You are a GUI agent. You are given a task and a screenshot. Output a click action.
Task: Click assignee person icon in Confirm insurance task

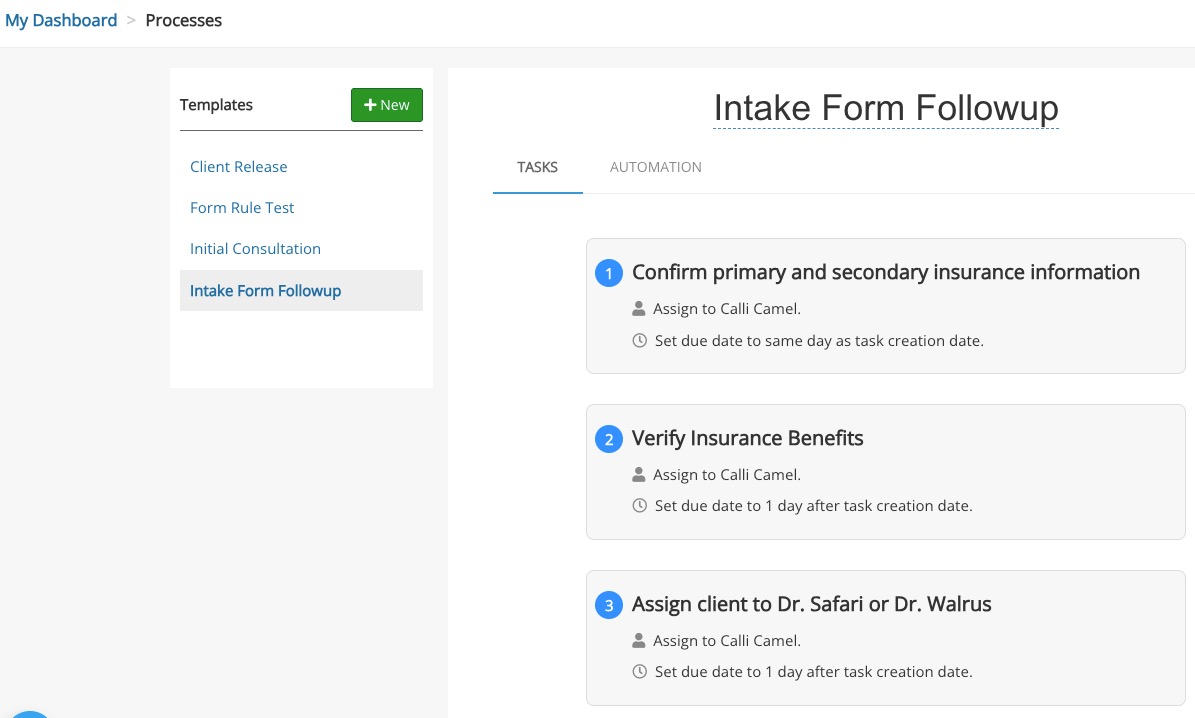640,309
